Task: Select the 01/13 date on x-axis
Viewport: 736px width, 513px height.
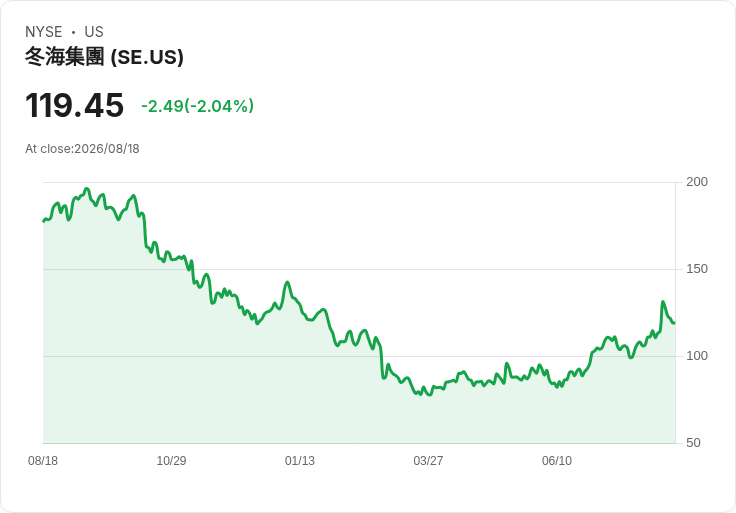Action: (x=299, y=460)
